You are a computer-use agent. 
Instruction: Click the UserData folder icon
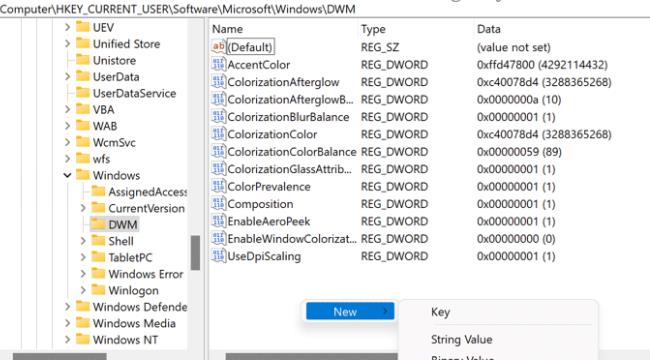83,76
